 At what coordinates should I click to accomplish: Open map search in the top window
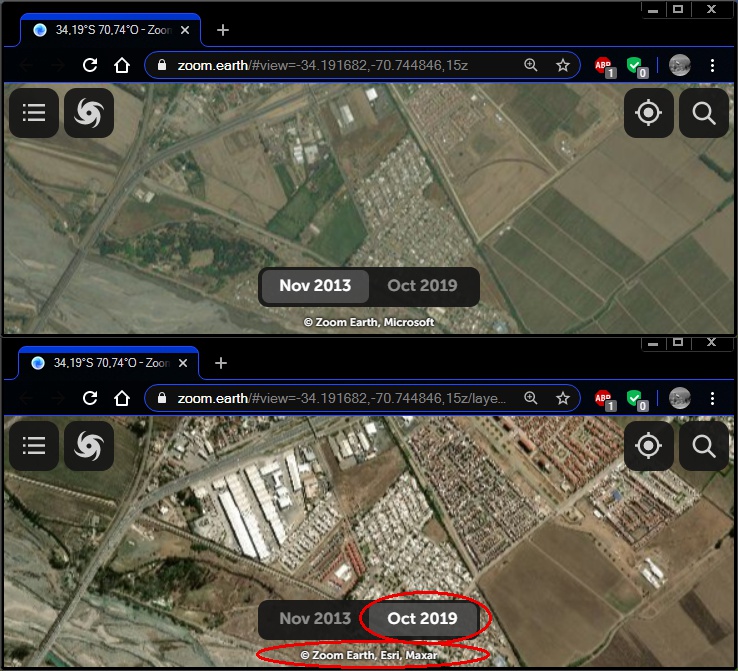(704, 113)
